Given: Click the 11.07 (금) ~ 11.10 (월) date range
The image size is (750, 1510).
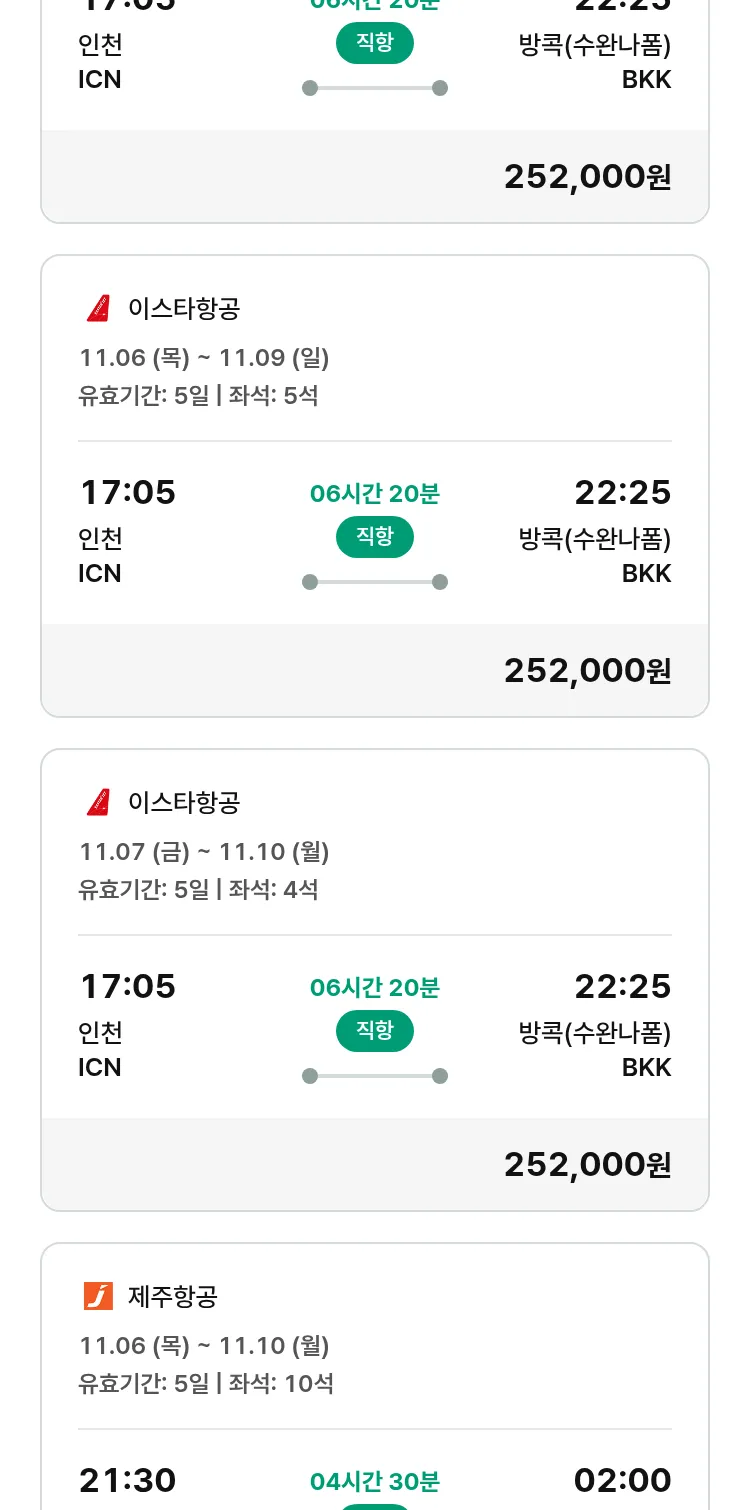Looking at the screenshot, I should (x=204, y=852).
